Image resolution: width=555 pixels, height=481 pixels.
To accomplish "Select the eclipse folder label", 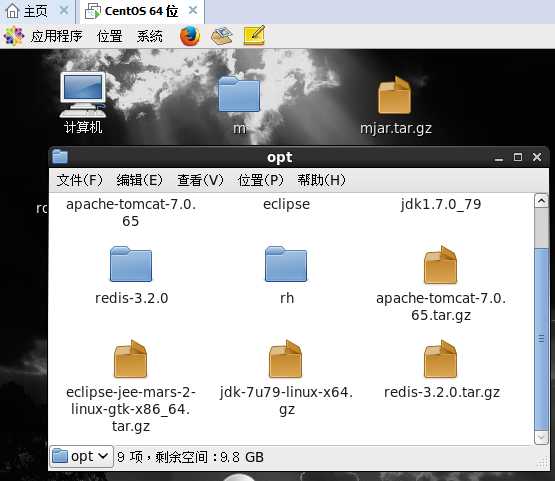I will (x=286, y=204).
